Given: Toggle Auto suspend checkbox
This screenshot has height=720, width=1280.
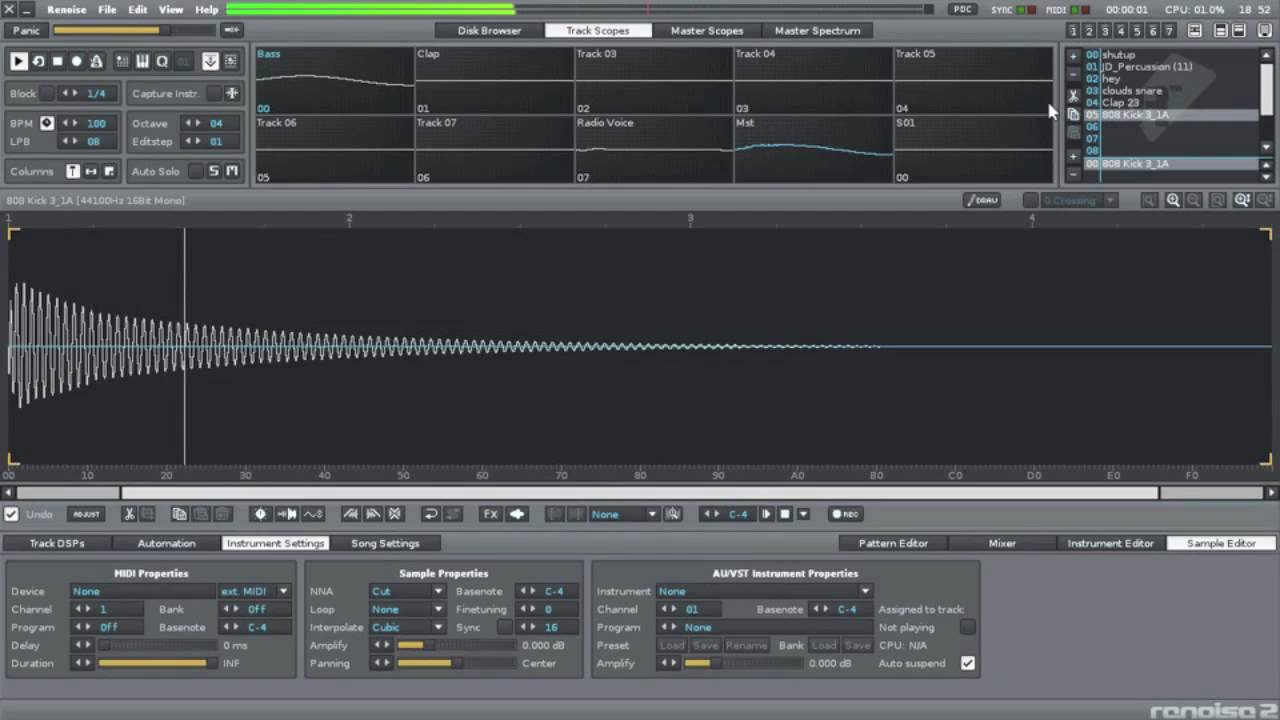Looking at the screenshot, I should [968, 663].
